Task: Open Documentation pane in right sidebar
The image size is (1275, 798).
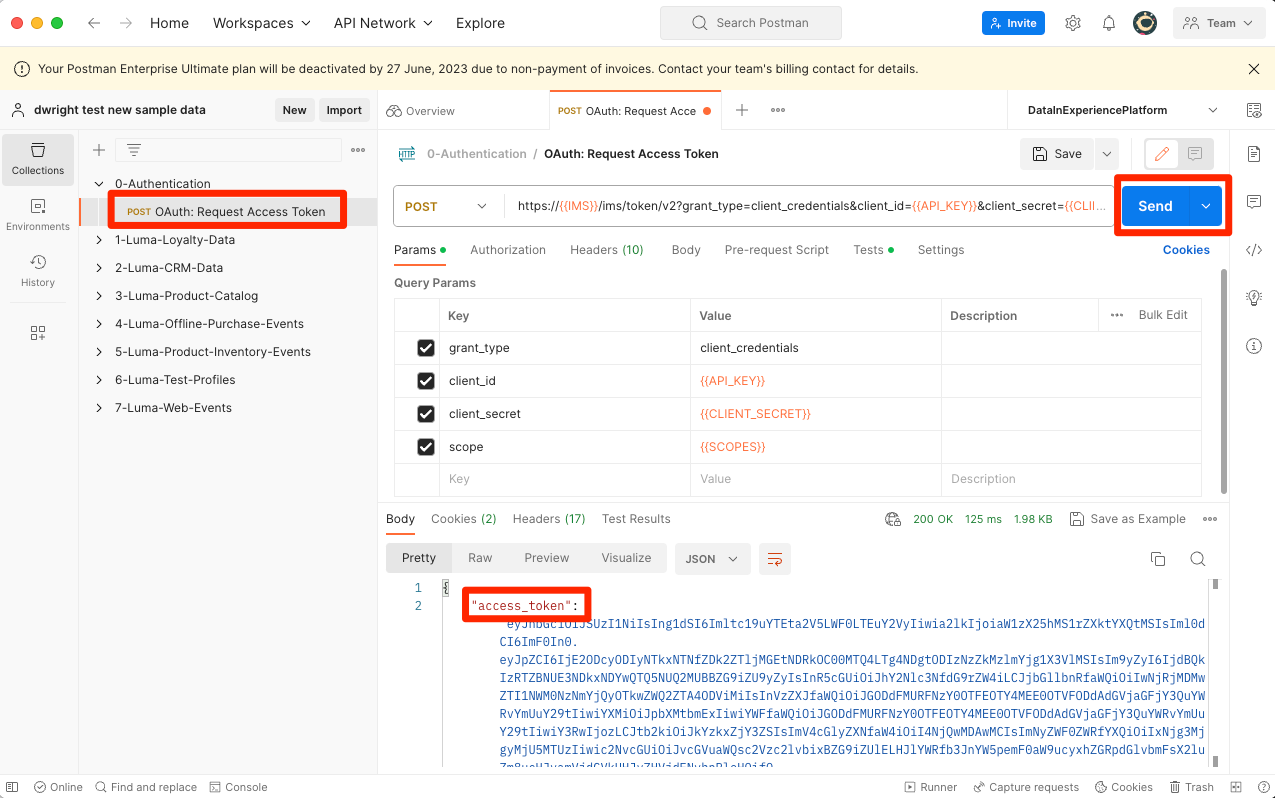Action: point(1254,154)
